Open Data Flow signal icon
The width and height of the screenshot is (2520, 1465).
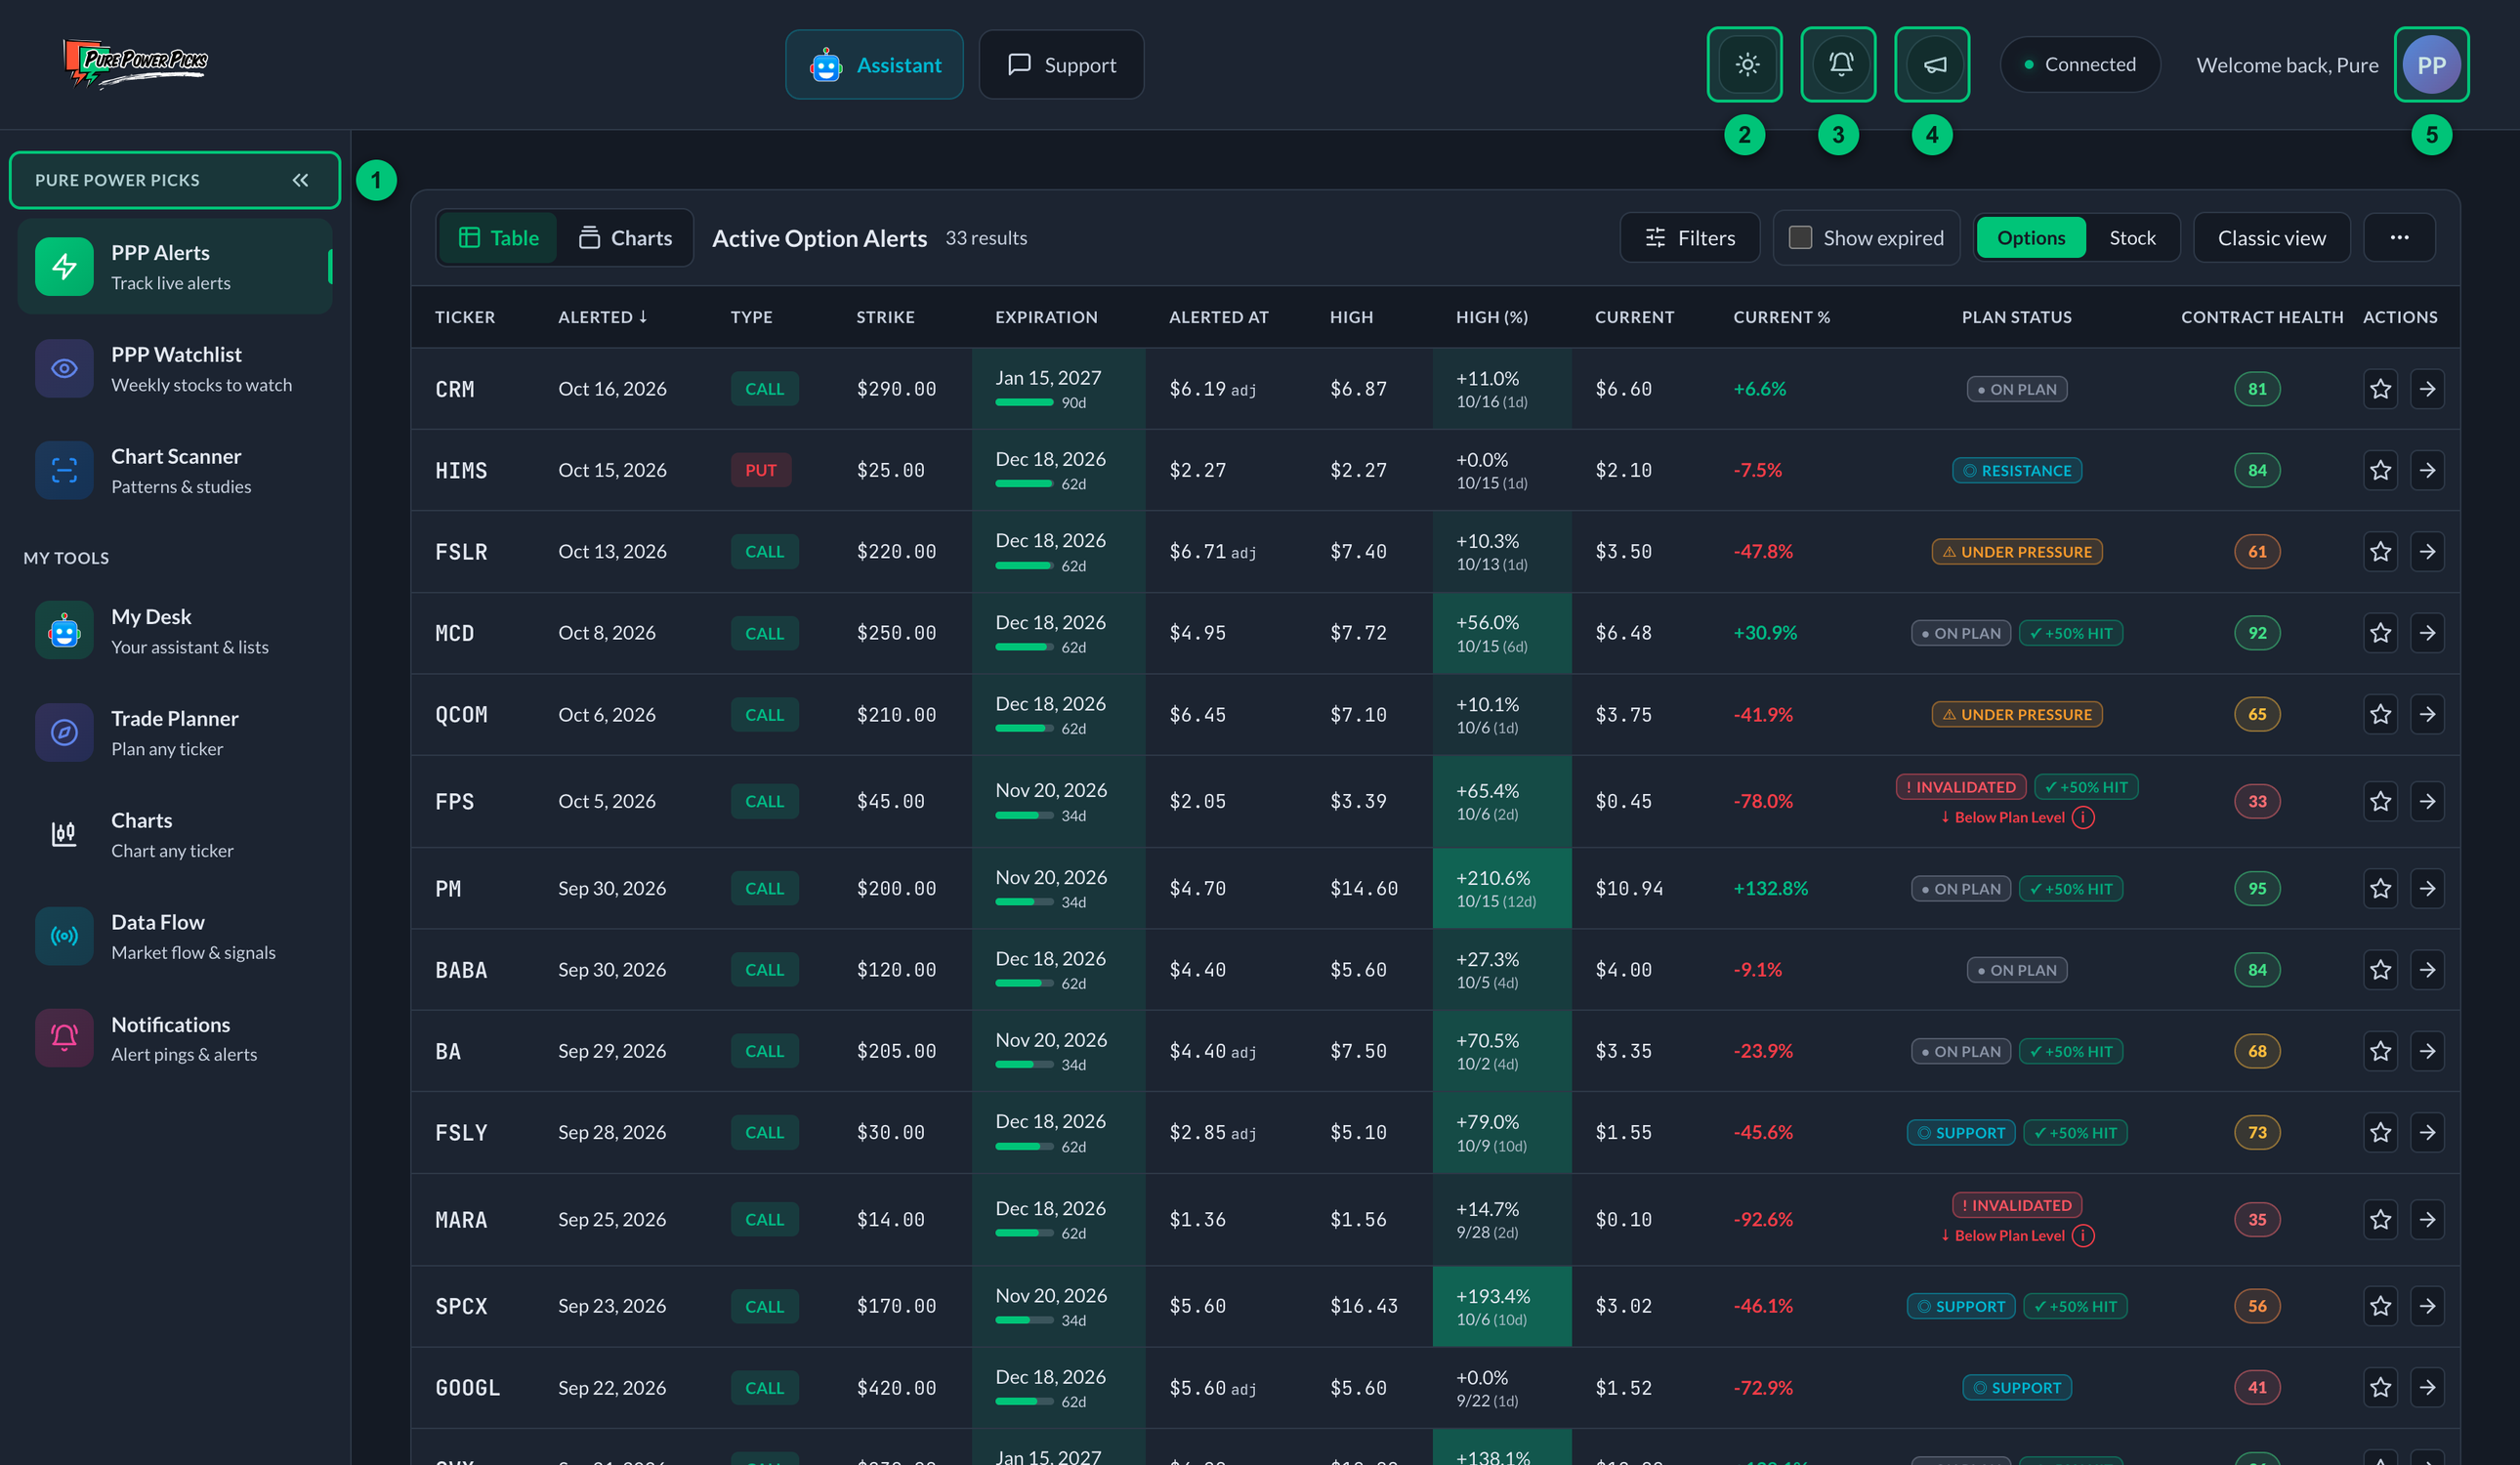pyautogui.click(x=64, y=936)
